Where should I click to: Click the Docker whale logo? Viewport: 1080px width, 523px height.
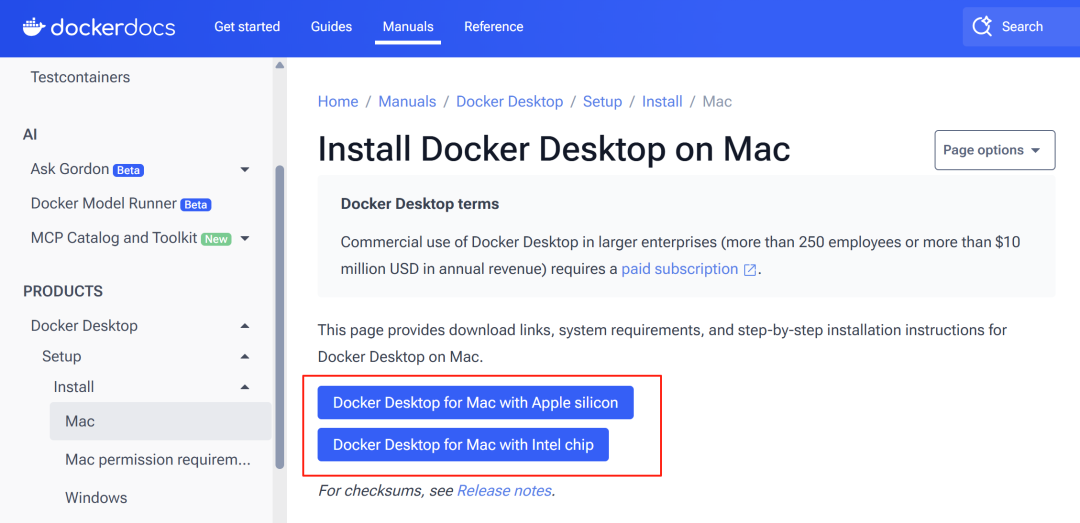tap(34, 27)
